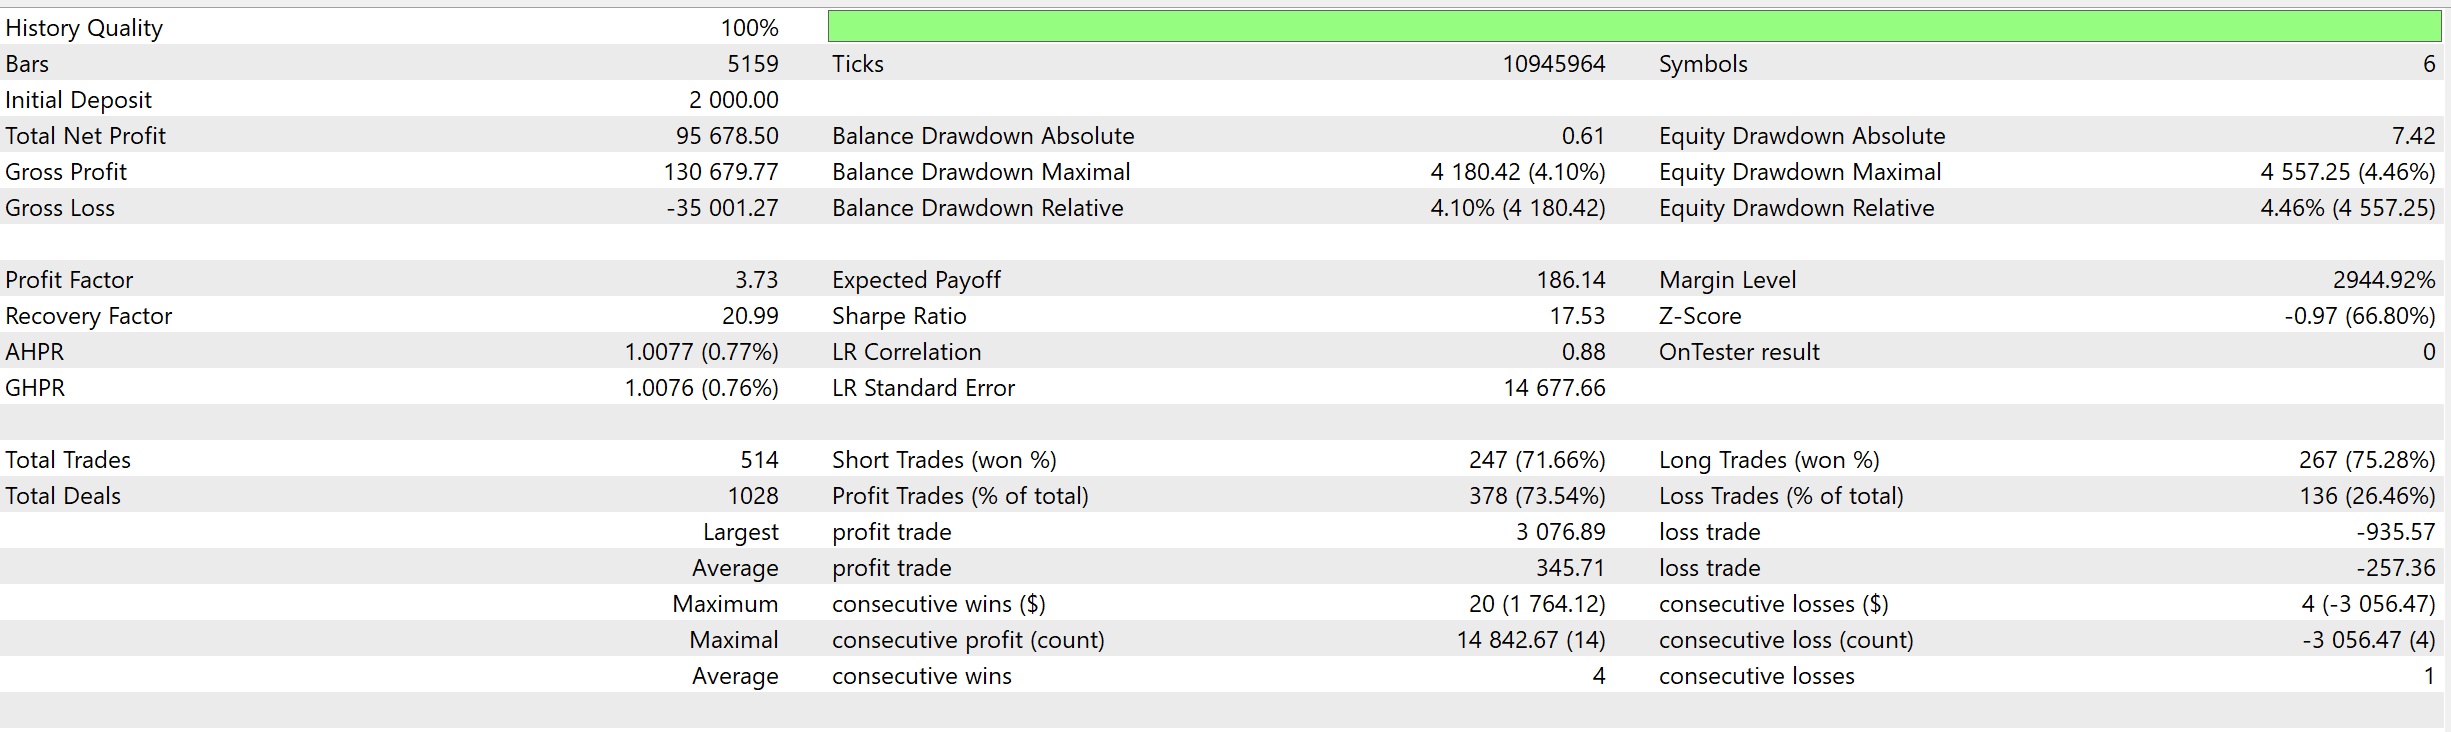Click the Total Trades value 514
This screenshot has width=2451, height=732.
[759, 460]
